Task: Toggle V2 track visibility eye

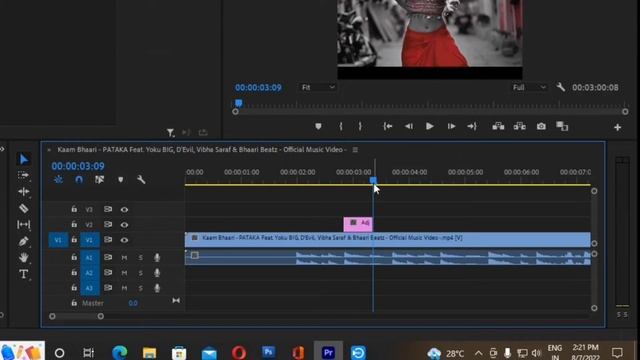Action: click(124, 224)
